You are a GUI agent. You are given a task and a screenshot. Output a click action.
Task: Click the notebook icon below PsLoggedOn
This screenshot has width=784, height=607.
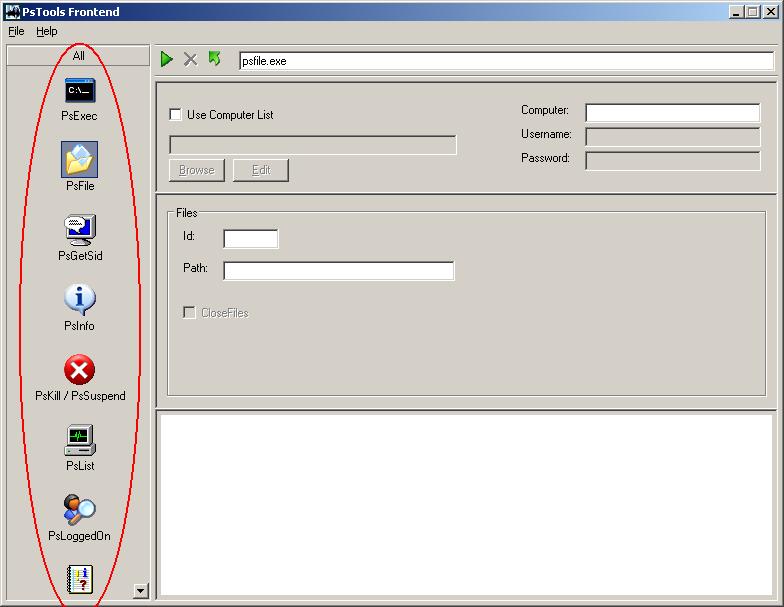80,579
